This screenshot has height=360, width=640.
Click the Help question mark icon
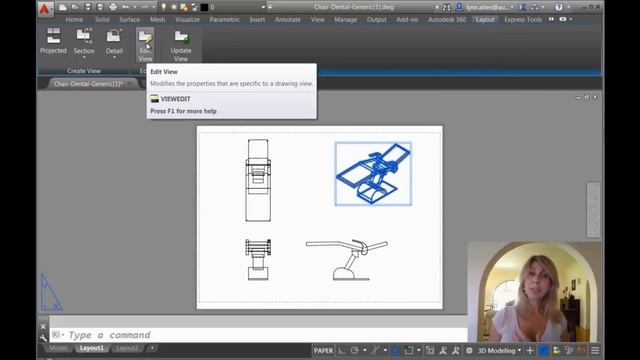click(559, 7)
